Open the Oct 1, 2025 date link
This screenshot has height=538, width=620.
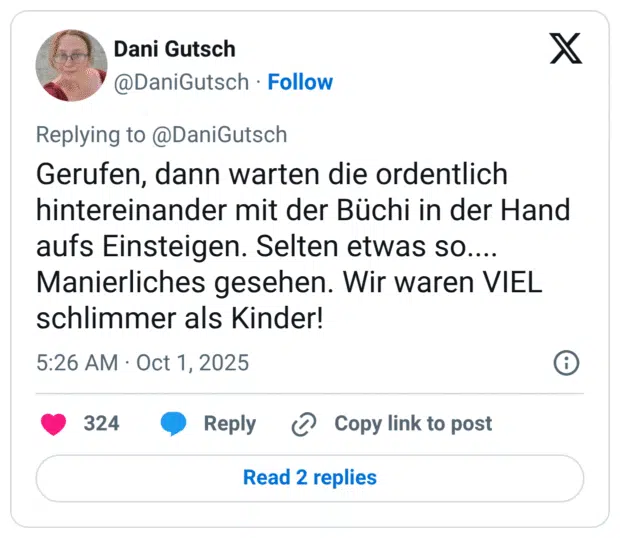click(193, 362)
